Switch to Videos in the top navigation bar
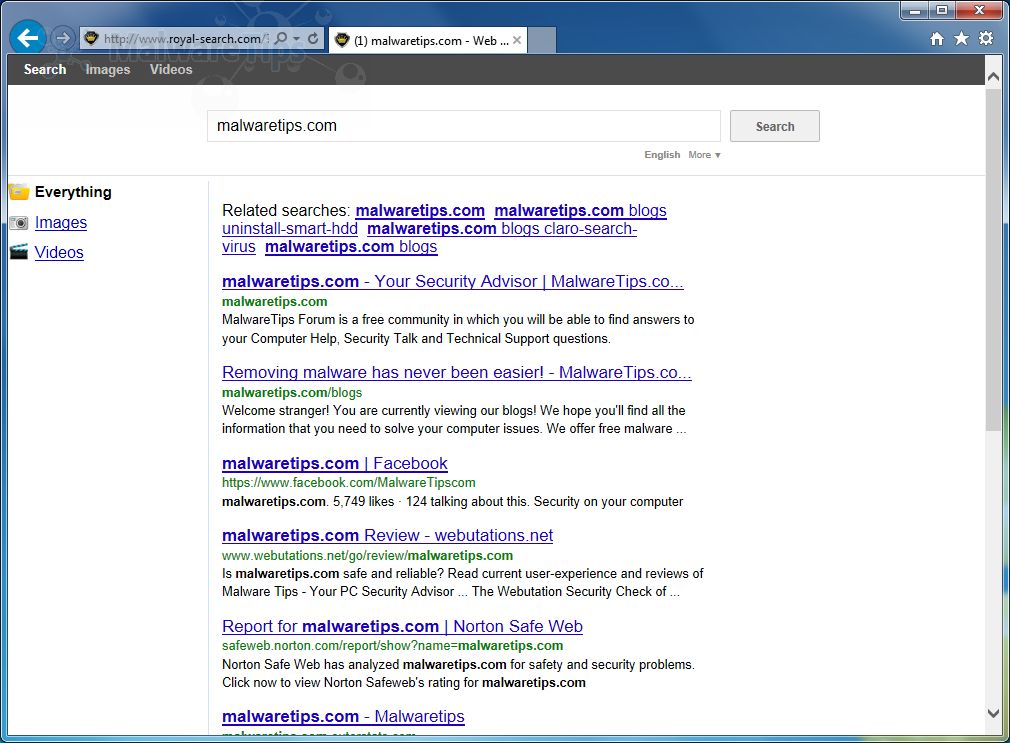The image size is (1010, 743). pyautogui.click(x=170, y=69)
